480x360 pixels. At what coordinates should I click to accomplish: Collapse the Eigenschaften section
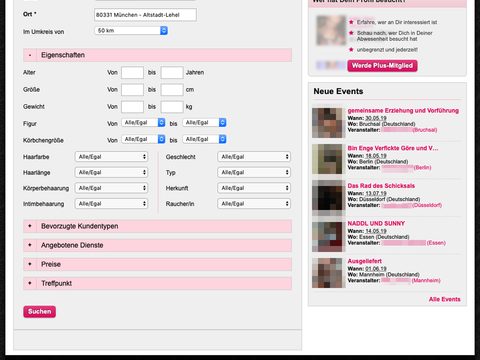pyautogui.click(x=157, y=55)
